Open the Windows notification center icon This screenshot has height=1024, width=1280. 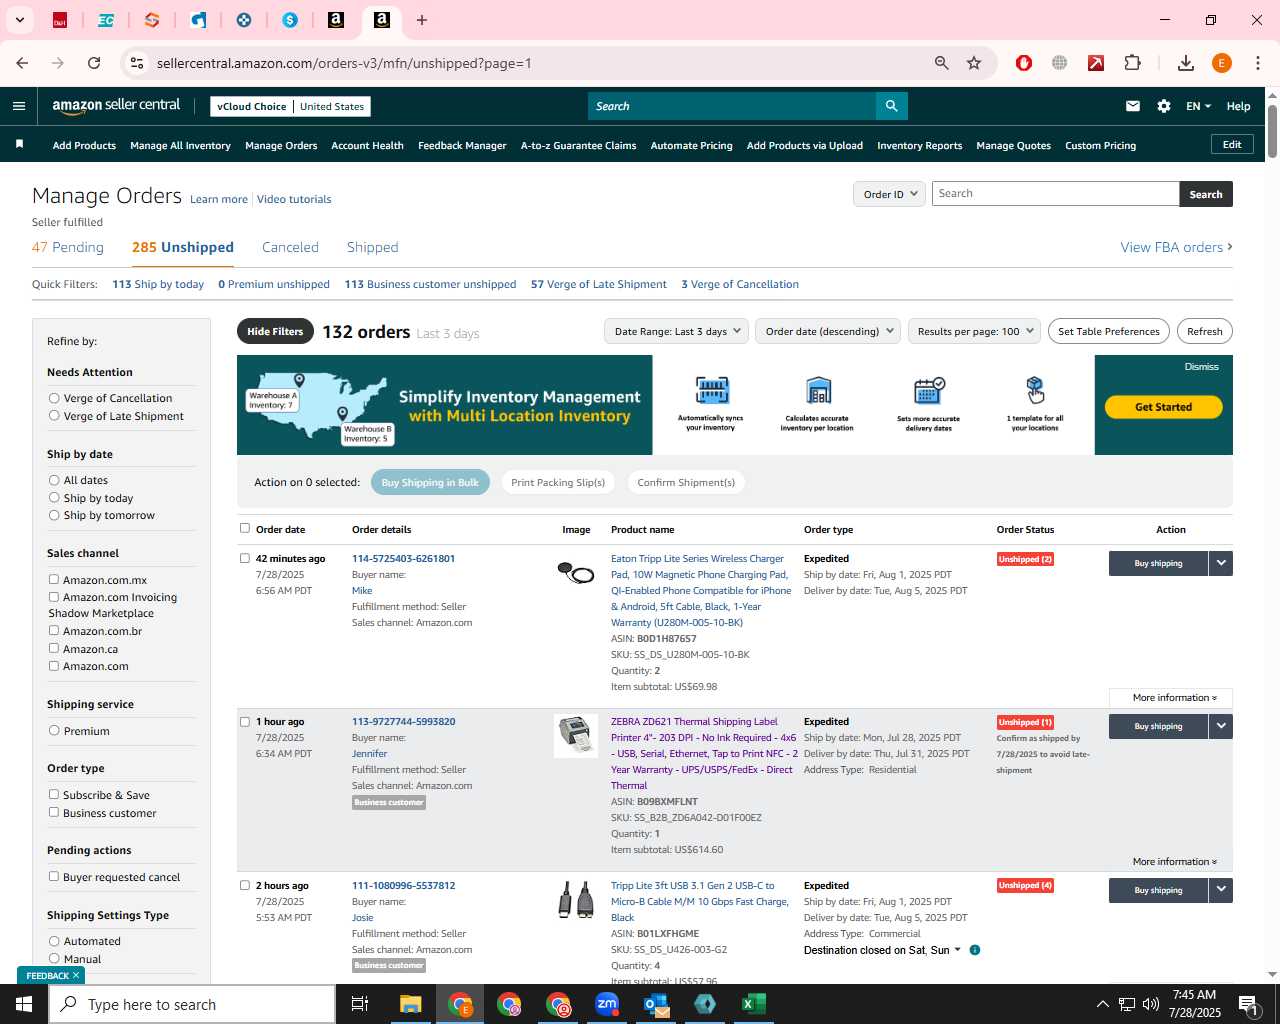[1248, 1004]
